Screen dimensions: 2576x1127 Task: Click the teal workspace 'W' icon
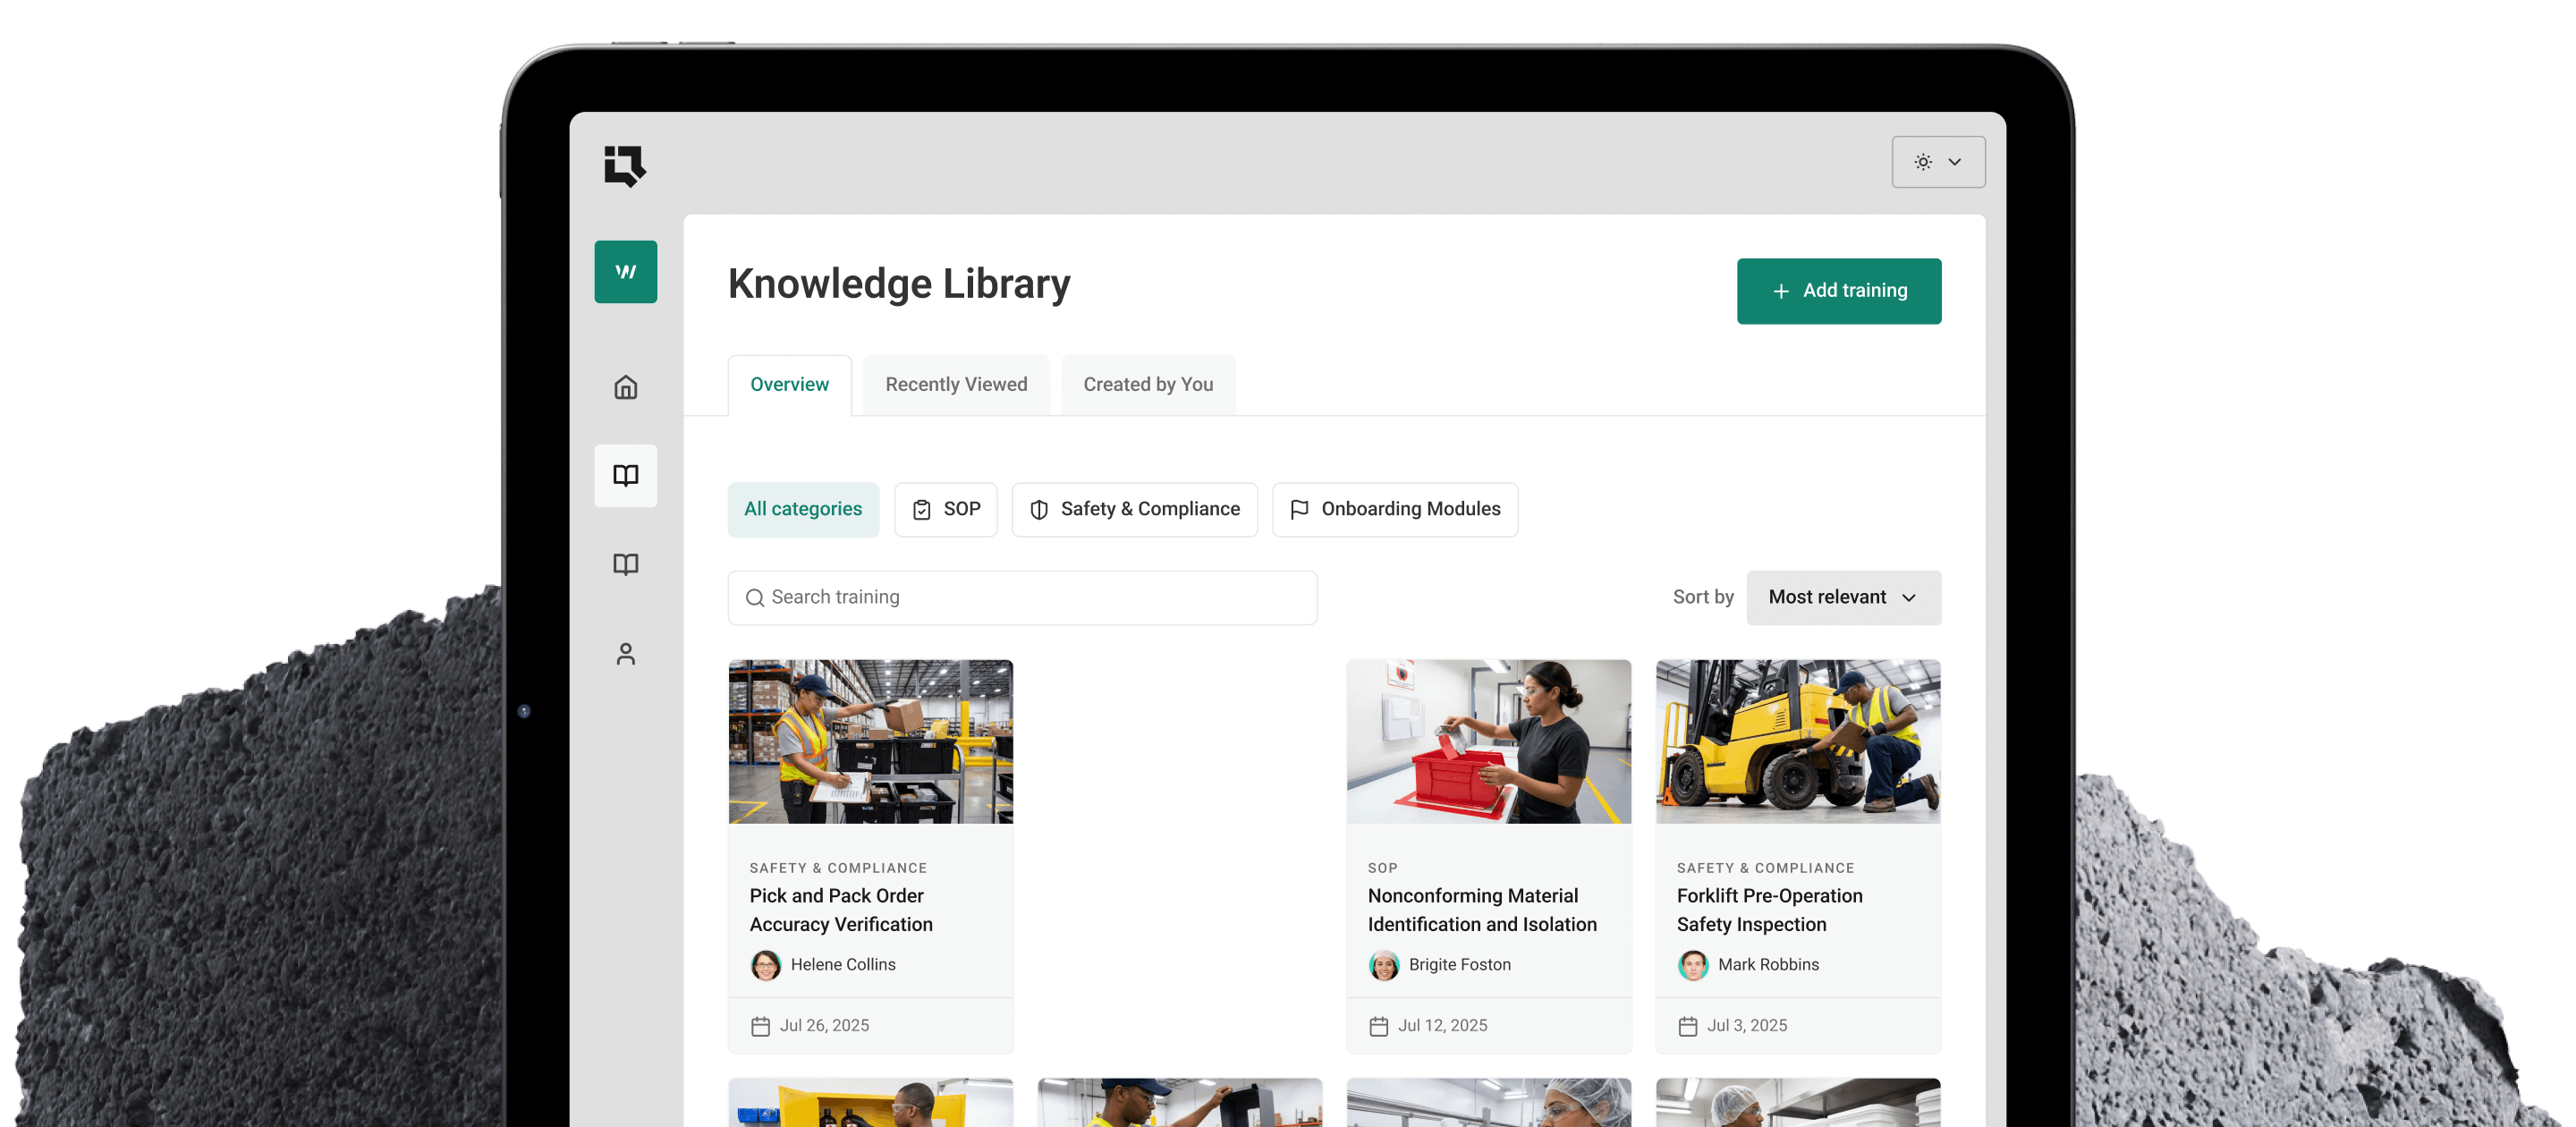pyautogui.click(x=626, y=271)
